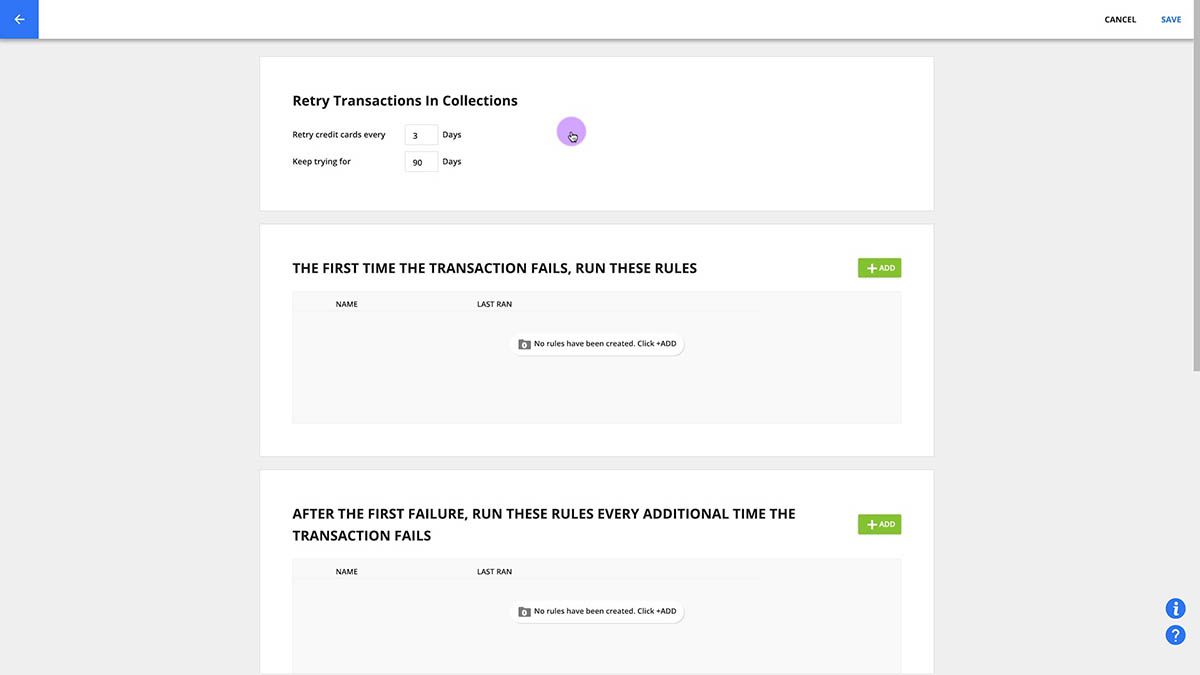1200x675 pixels.
Task: Click the plus icon on second ADD button
Action: pos(871,524)
